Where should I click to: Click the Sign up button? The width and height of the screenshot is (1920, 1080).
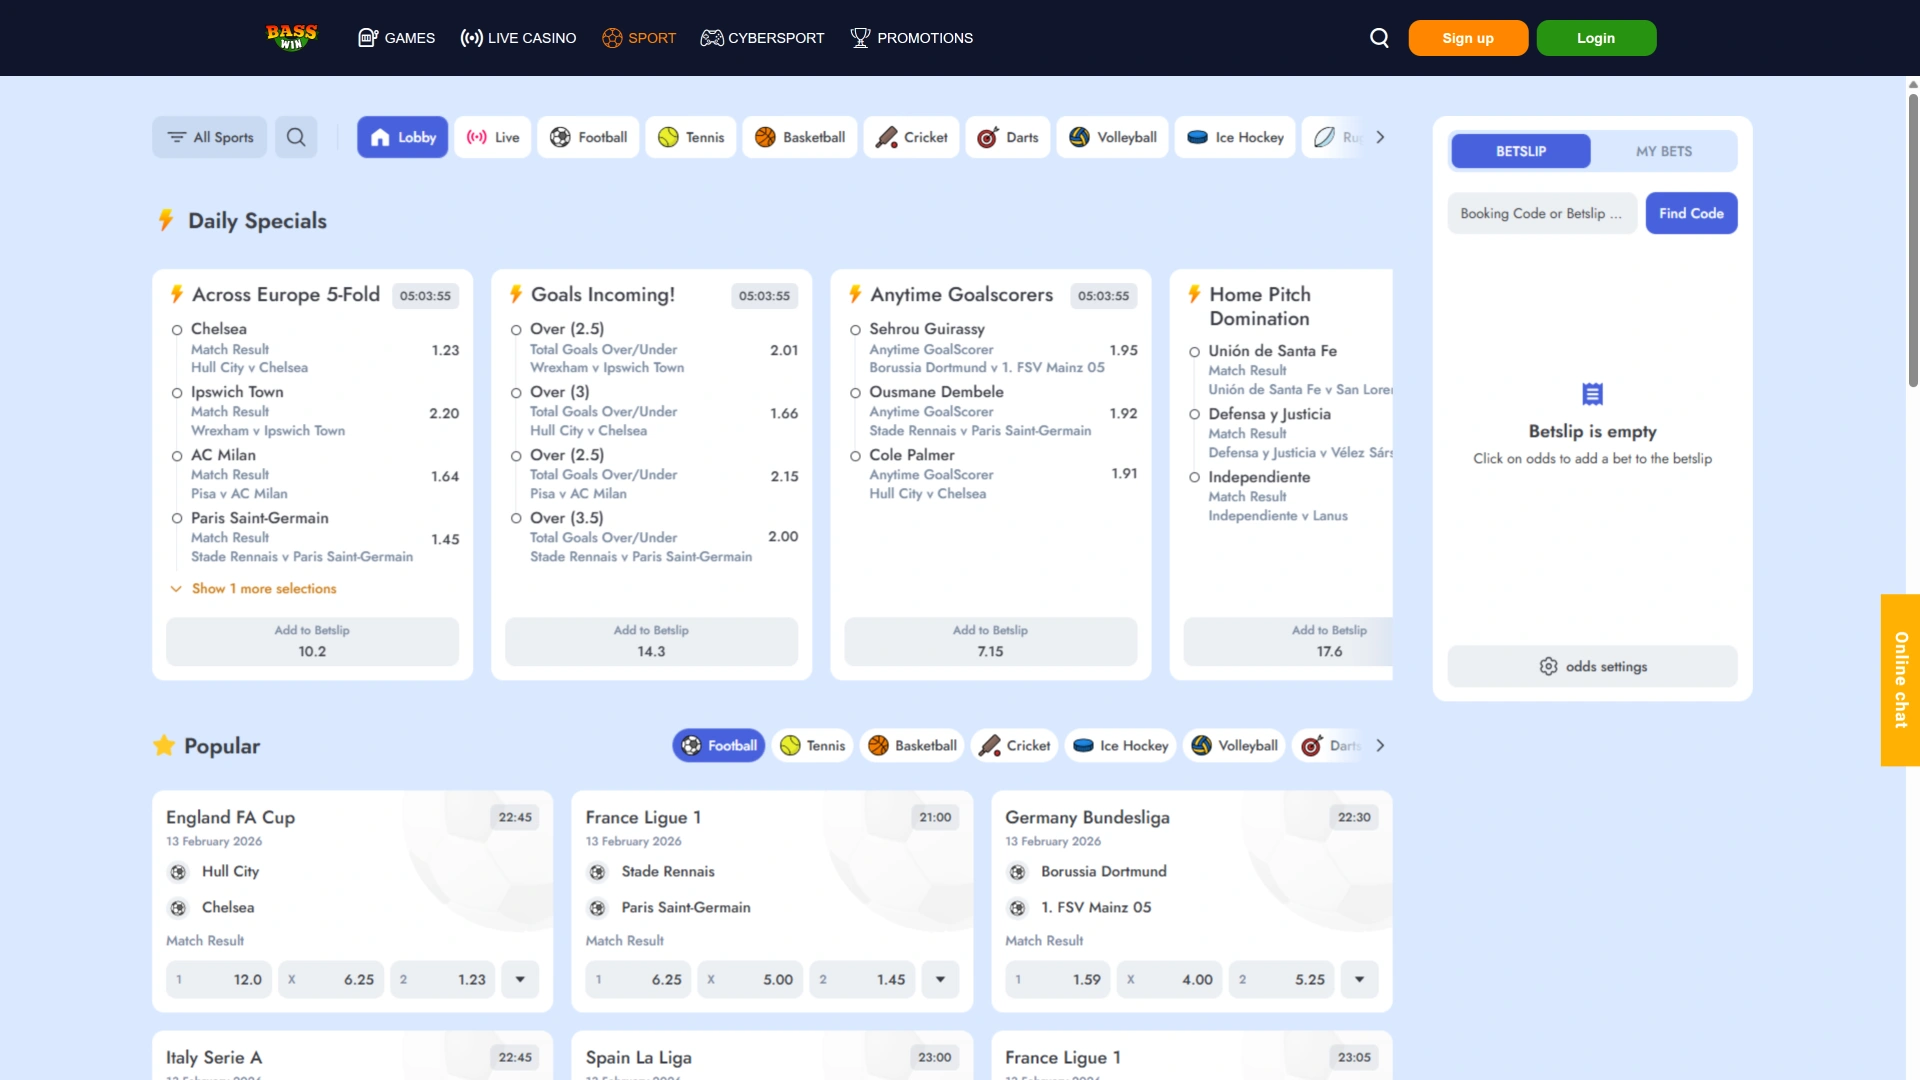[1467, 38]
